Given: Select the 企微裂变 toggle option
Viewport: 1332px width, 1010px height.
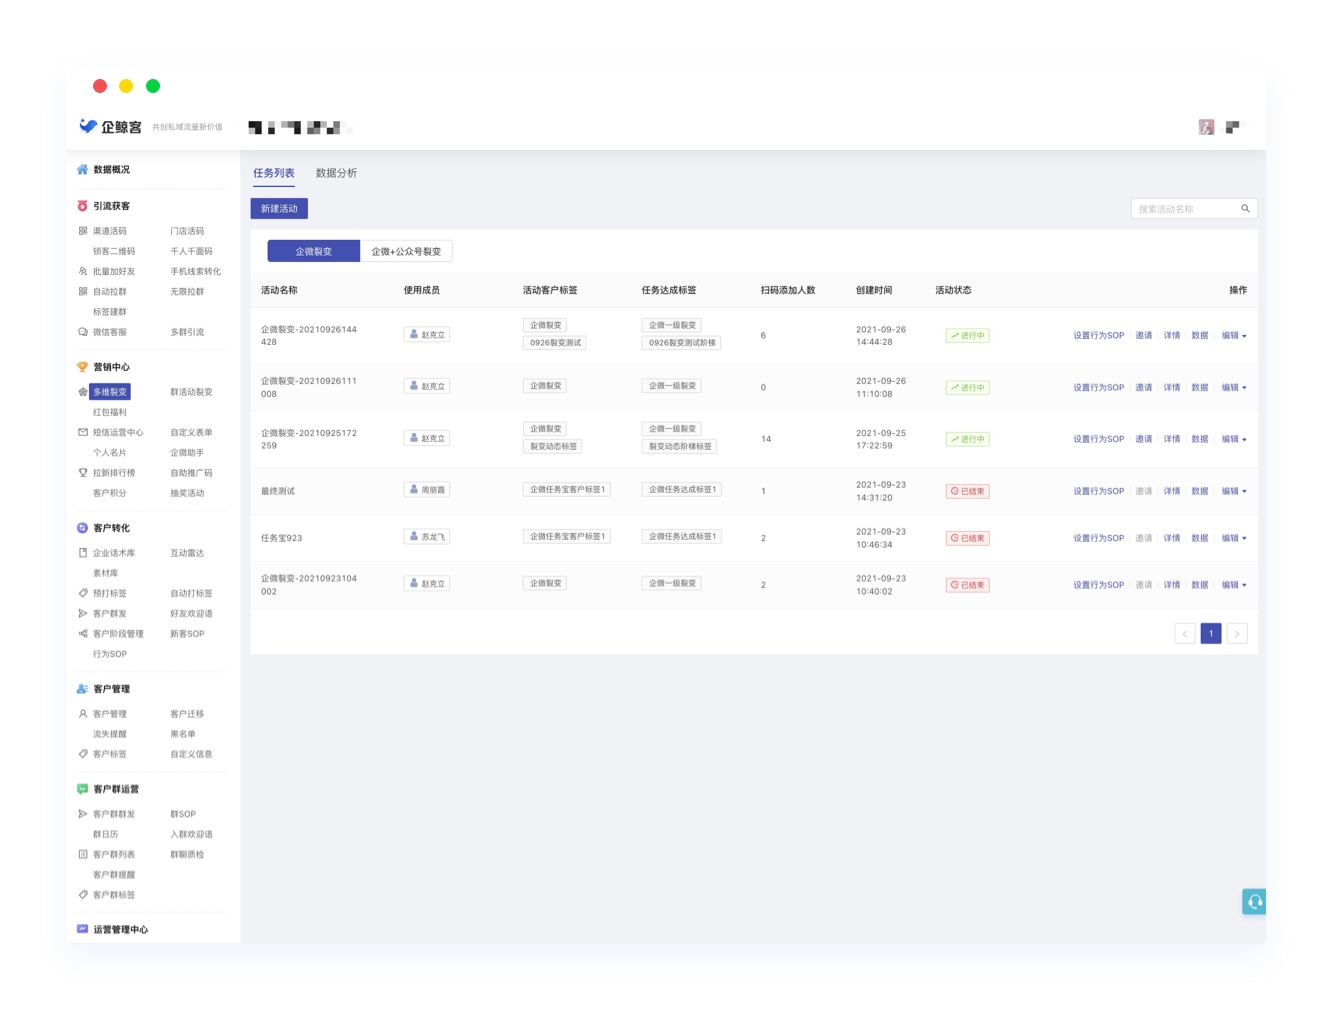Looking at the screenshot, I should tap(313, 251).
